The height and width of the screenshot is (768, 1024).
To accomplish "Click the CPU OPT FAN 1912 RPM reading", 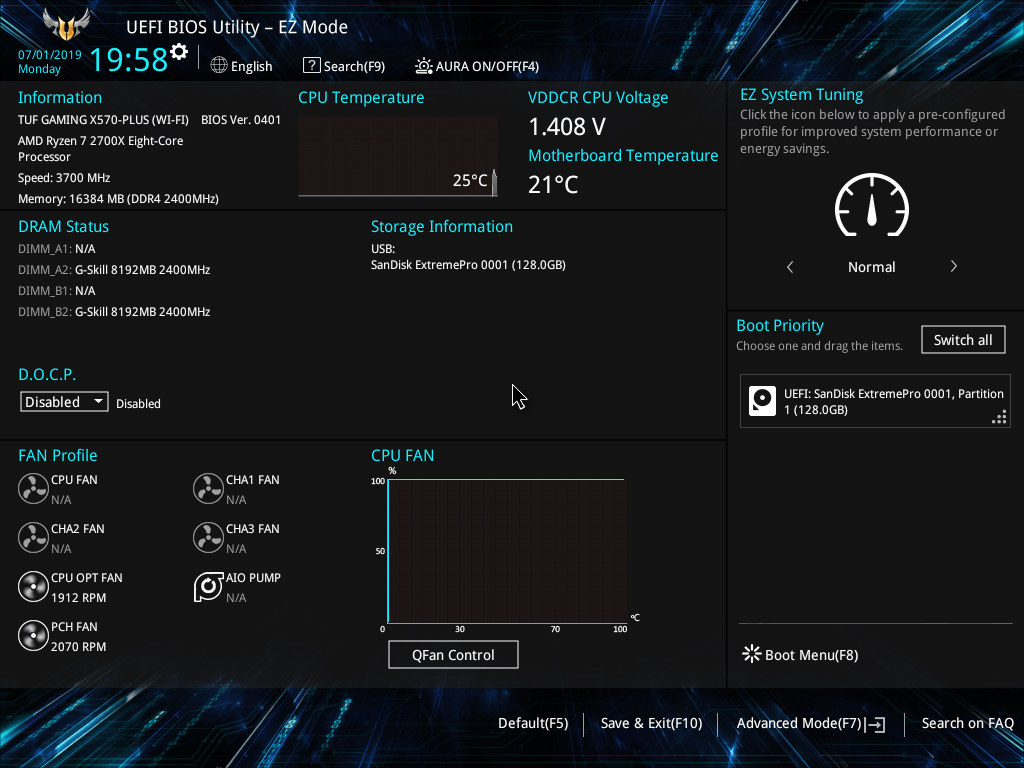I will [78, 598].
